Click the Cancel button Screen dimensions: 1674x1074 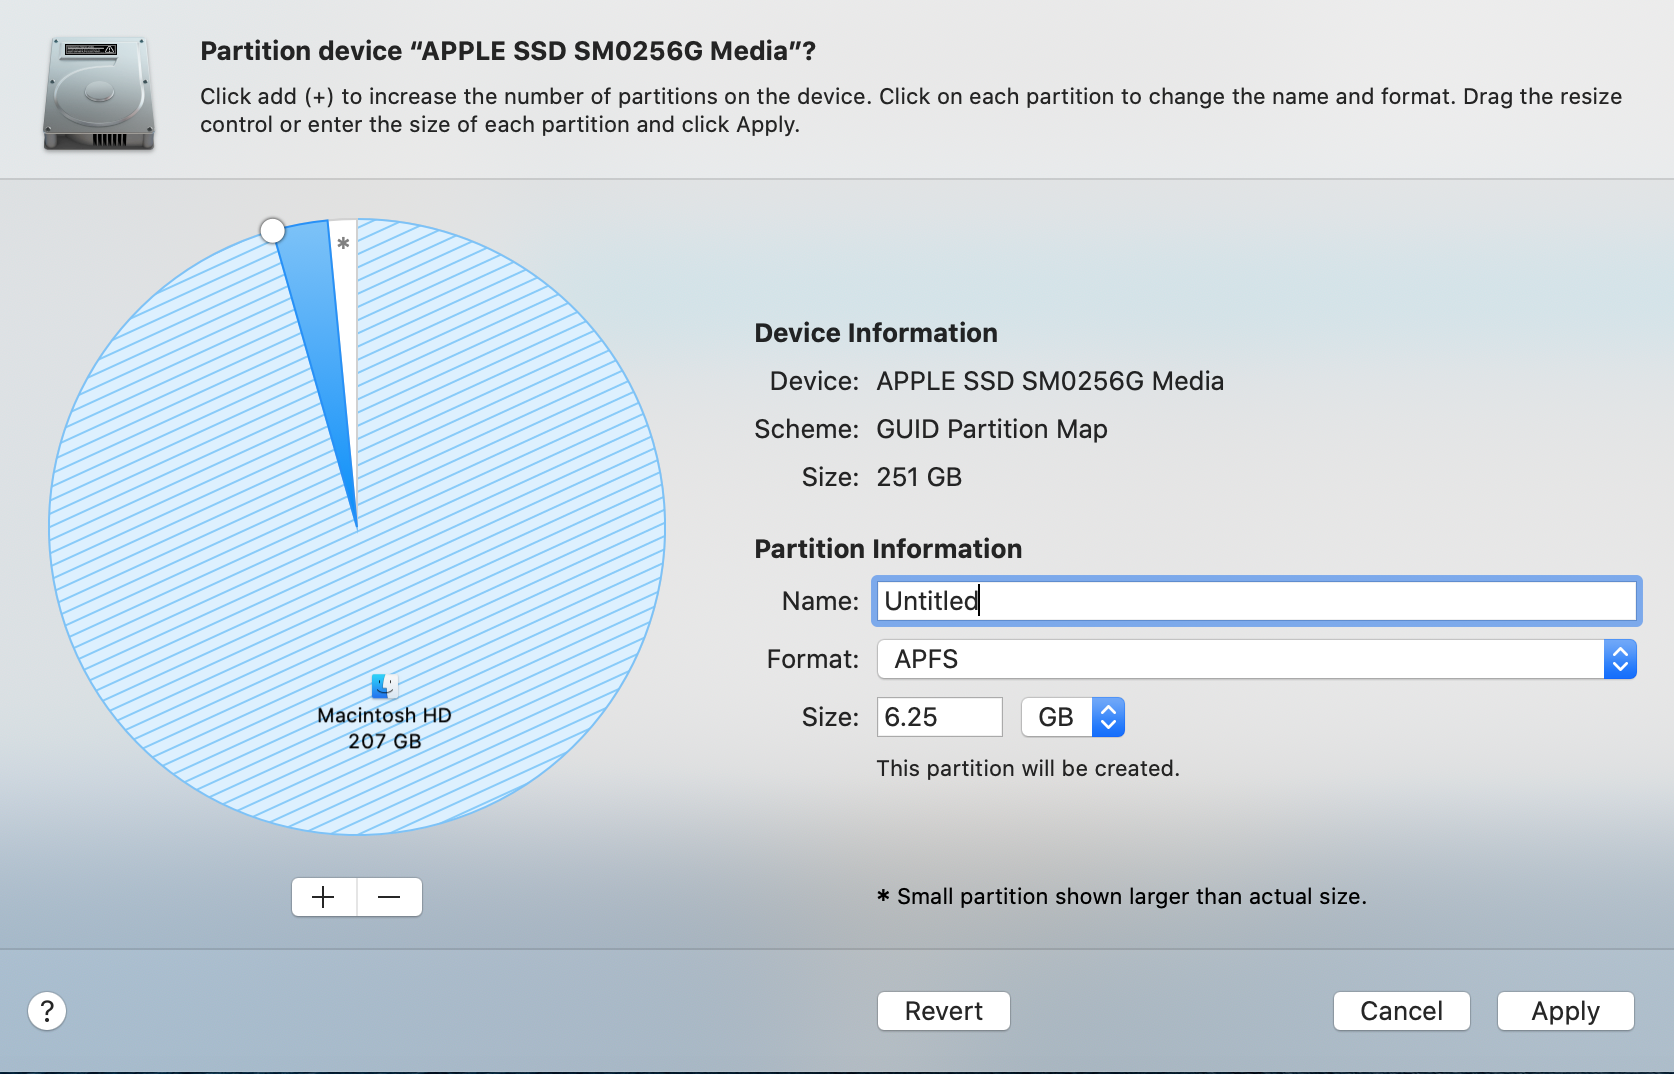[x=1401, y=1011]
